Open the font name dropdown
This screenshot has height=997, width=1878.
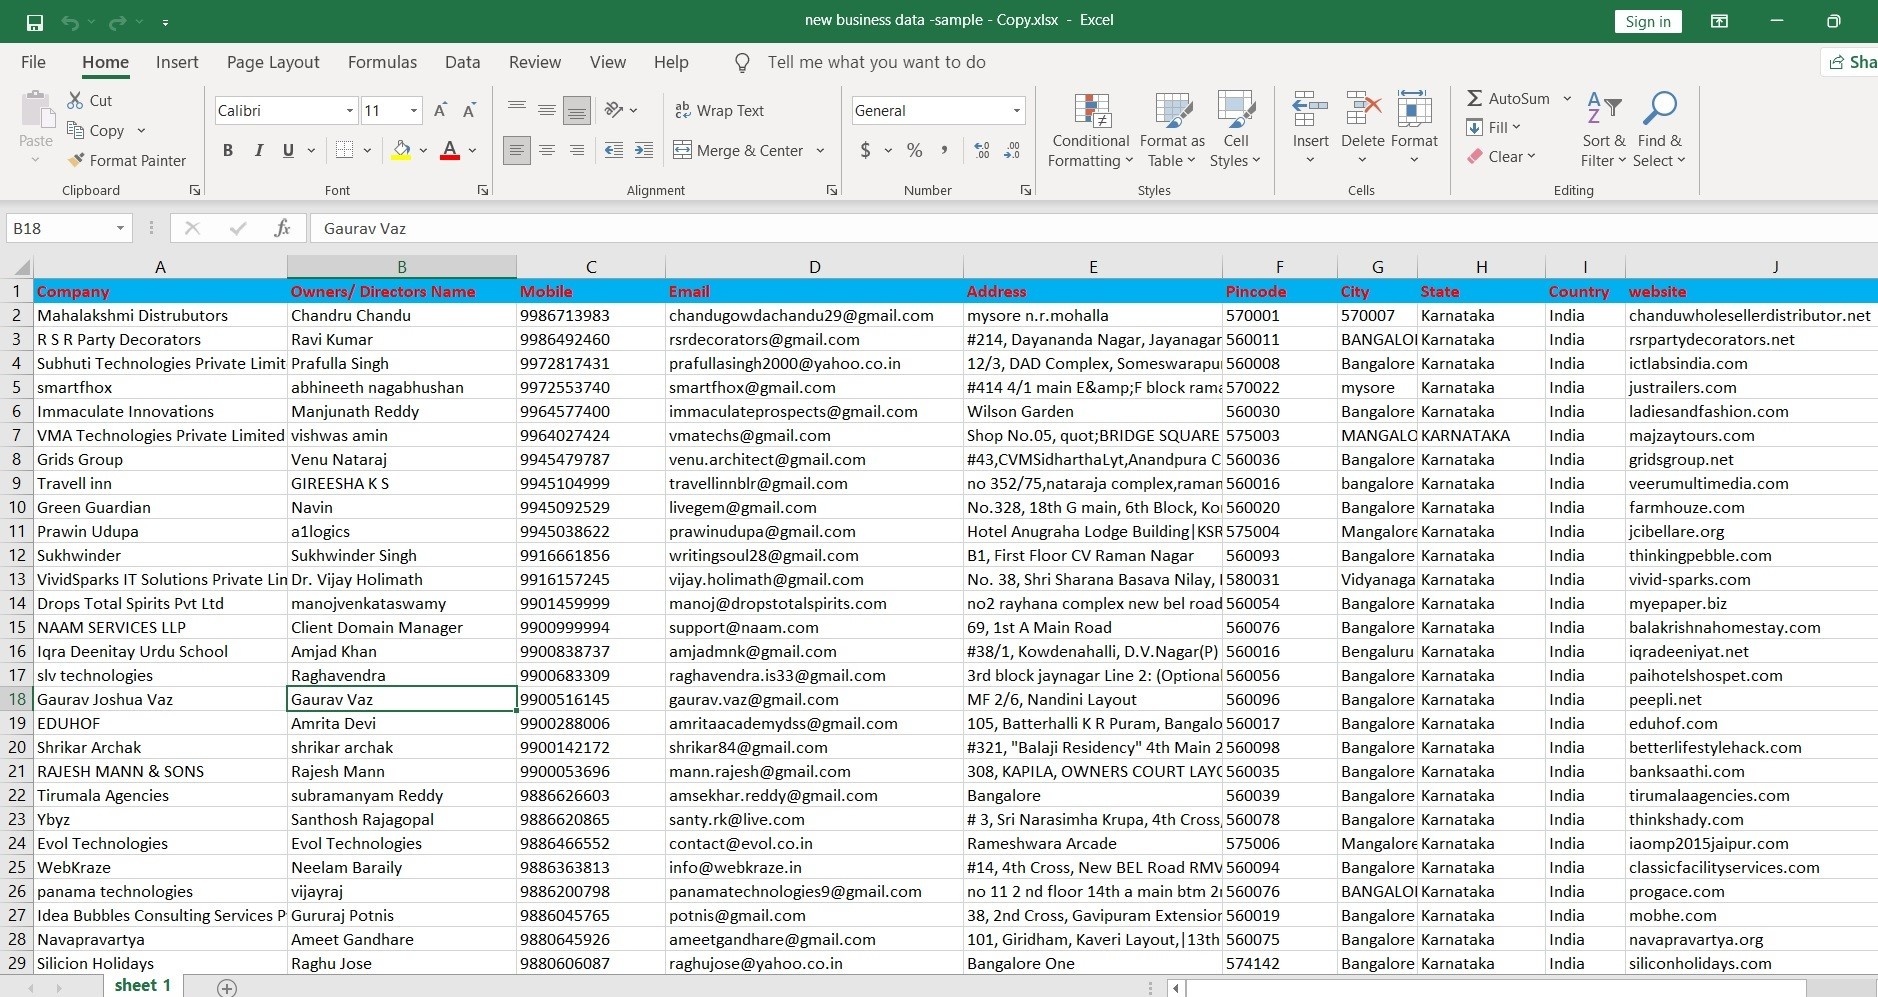point(348,110)
